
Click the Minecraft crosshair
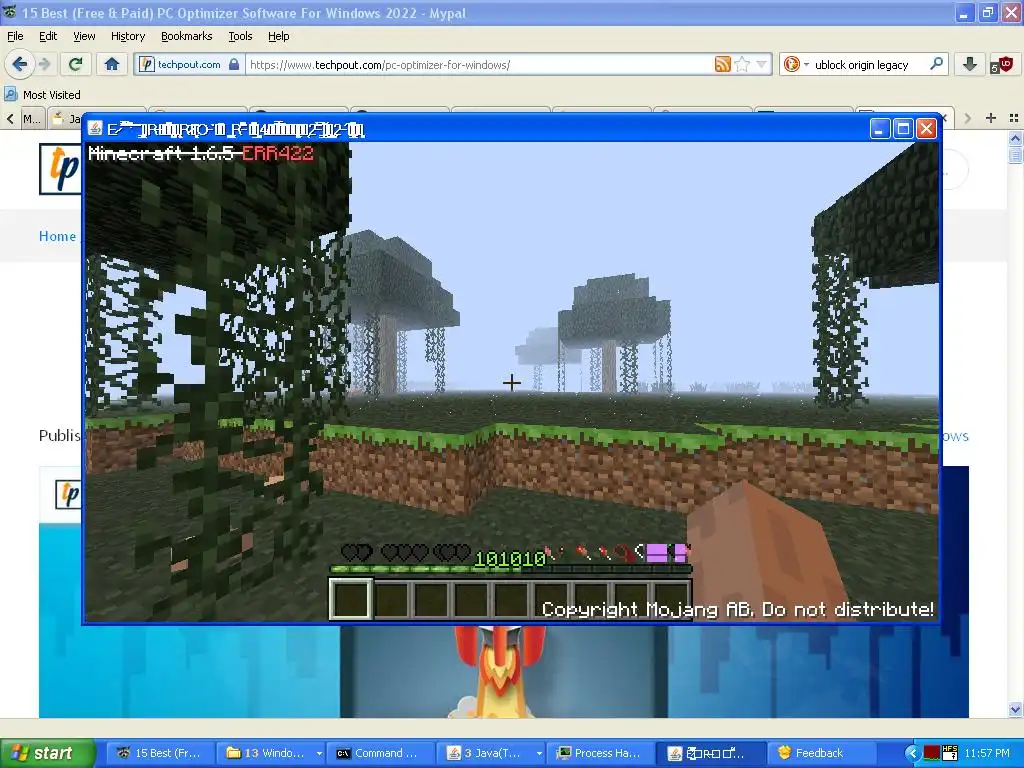[511, 383]
